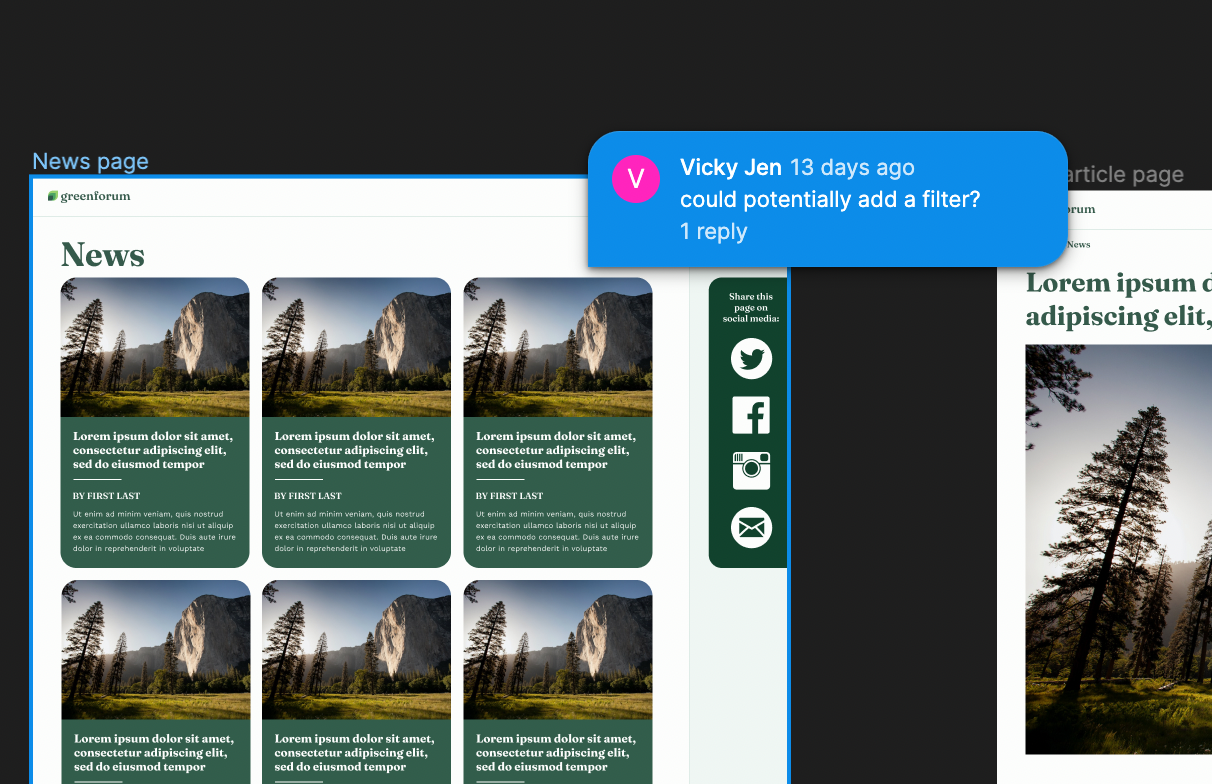
Task: Click the greenforum logo on News page
Action: click(x=89, y=196)
